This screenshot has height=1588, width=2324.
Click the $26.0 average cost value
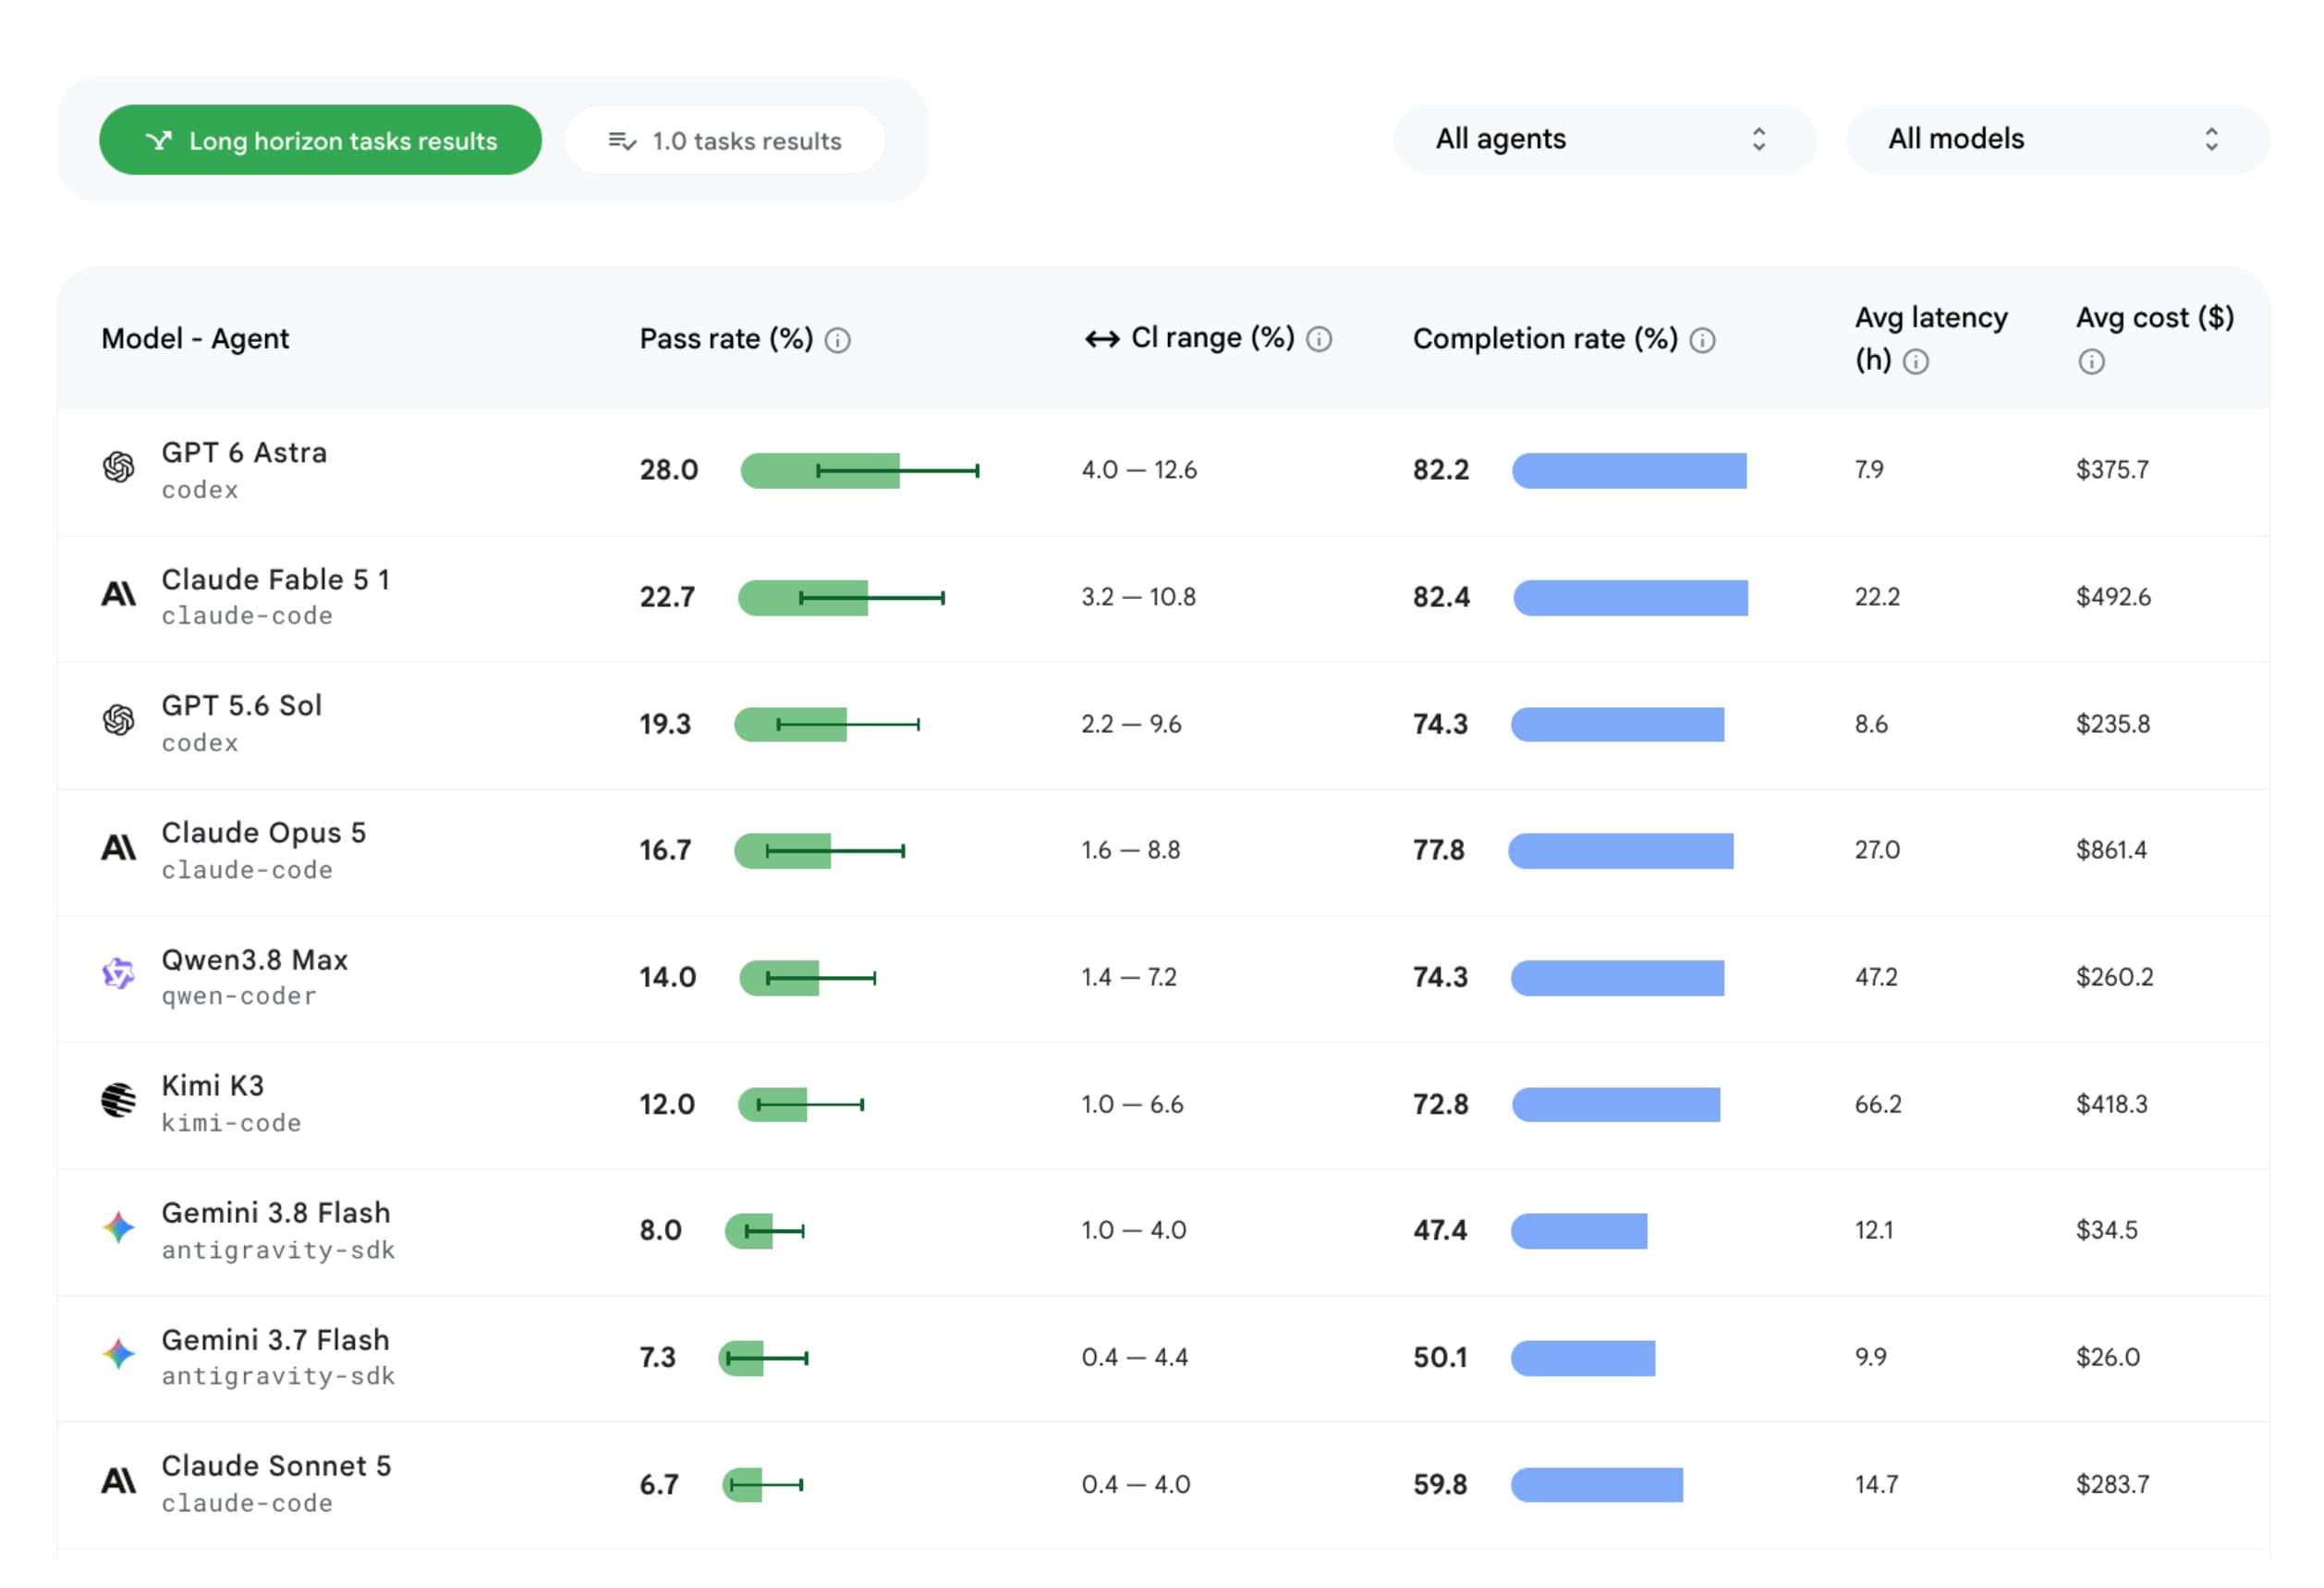[2108, 1357]
